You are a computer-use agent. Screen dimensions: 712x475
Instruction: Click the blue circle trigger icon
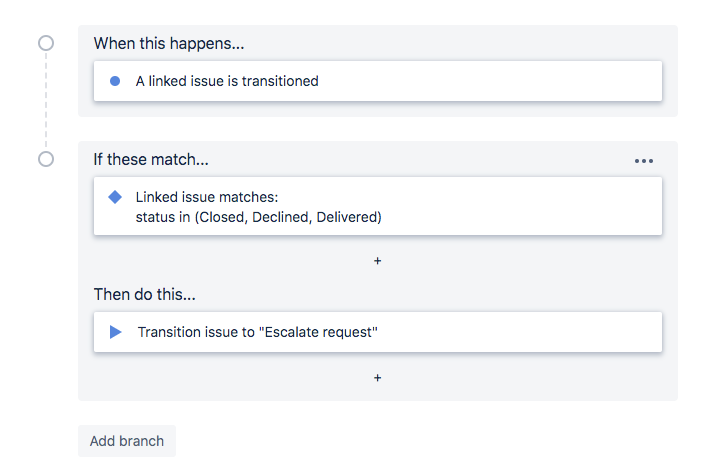coord(115,81)
